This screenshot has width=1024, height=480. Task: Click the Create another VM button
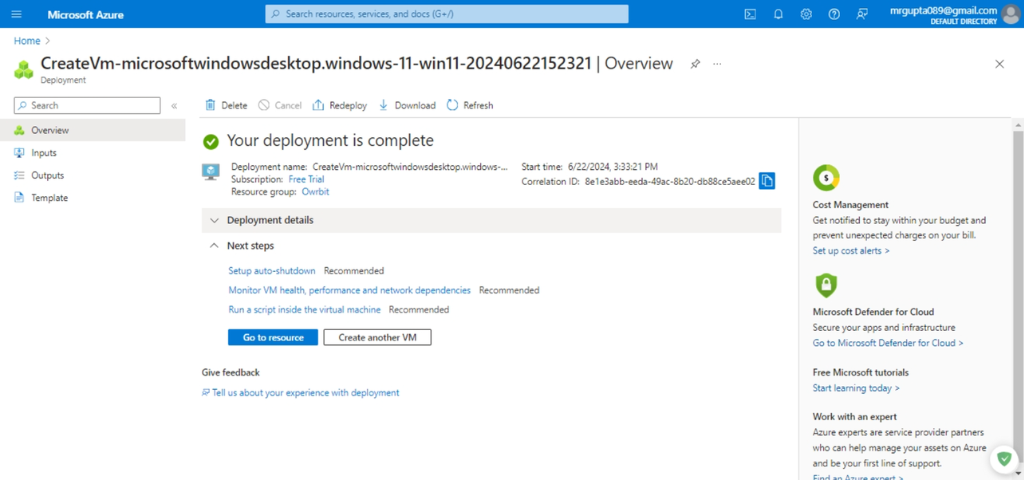[377, 338]
